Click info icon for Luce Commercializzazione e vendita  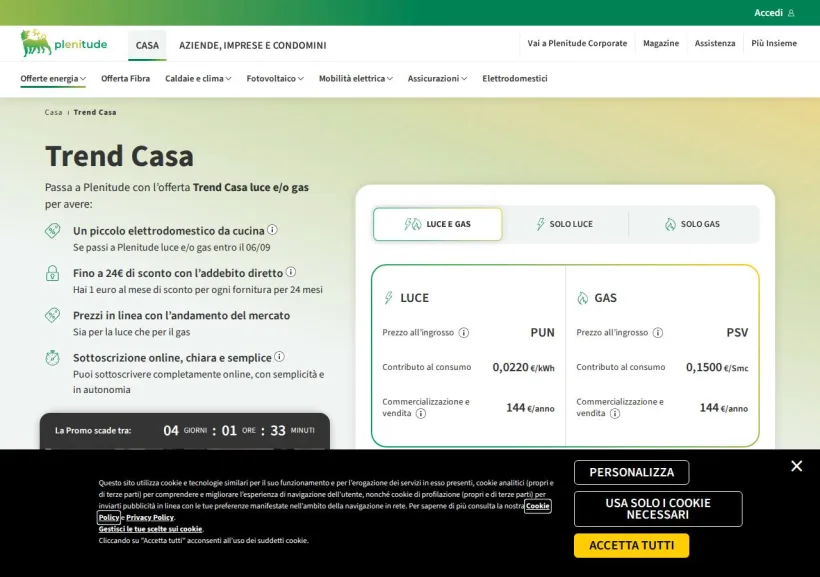tap(420, 414)
